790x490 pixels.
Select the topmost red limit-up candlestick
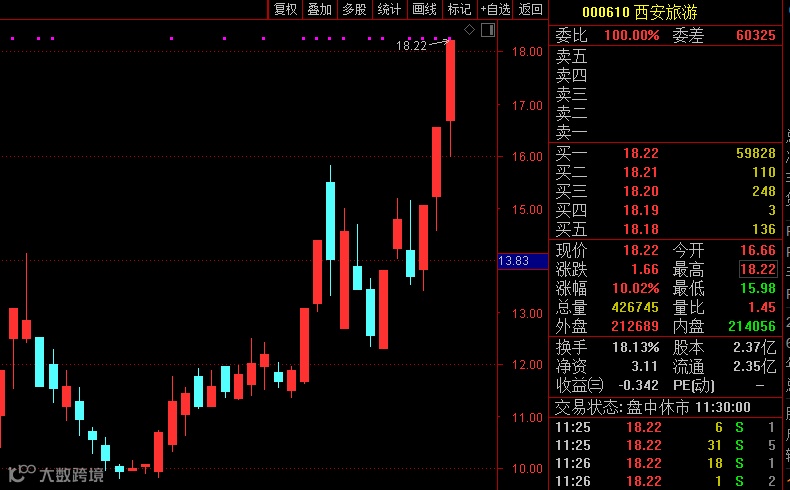click(x=450, y=81)
